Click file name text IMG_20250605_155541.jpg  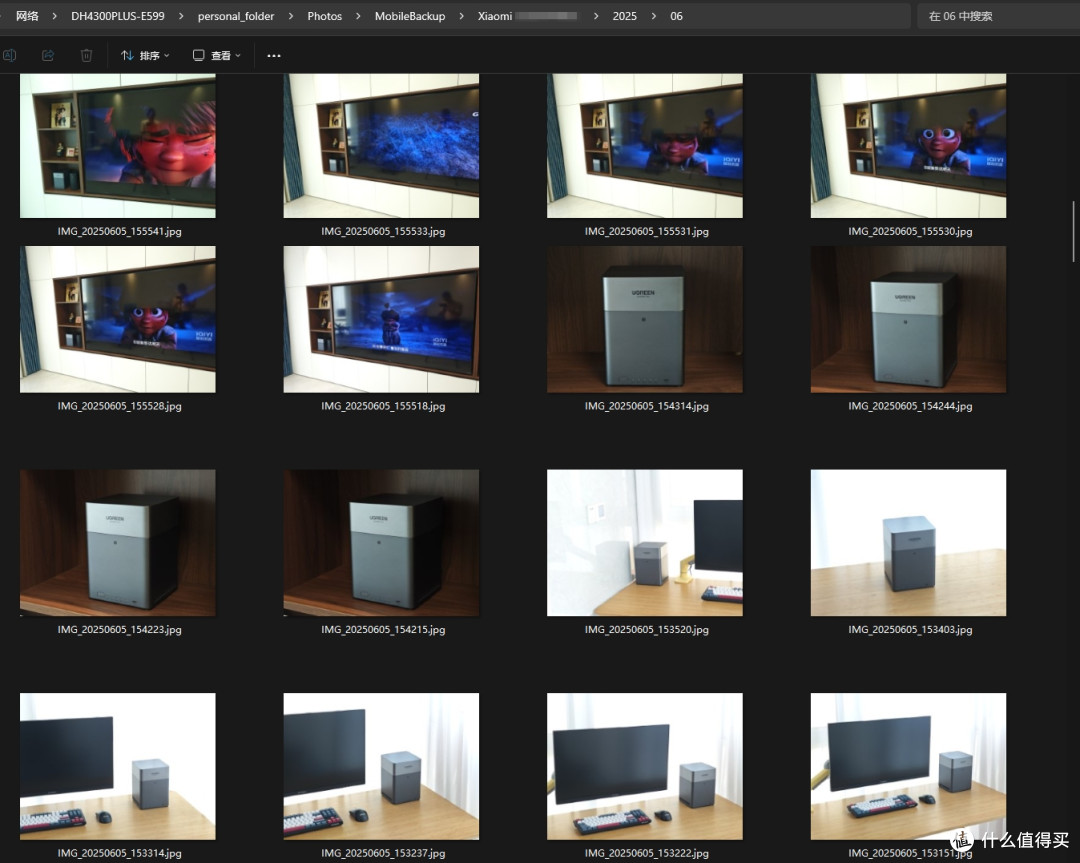point(119,231)
